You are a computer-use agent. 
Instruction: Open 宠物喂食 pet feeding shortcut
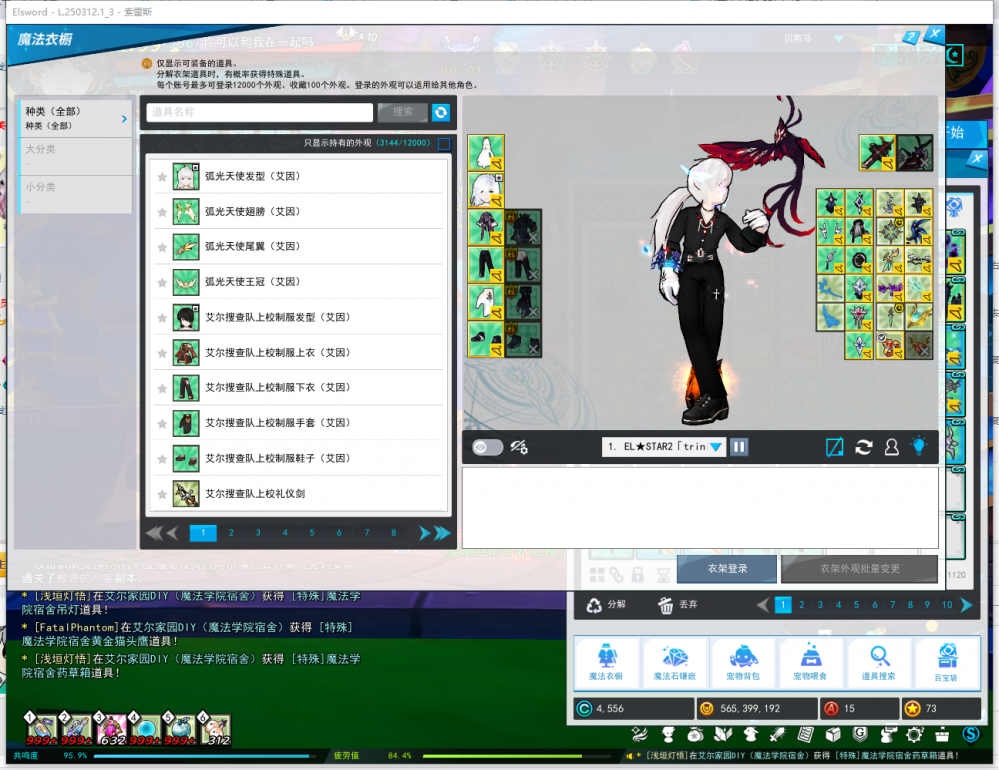(810, 662)
